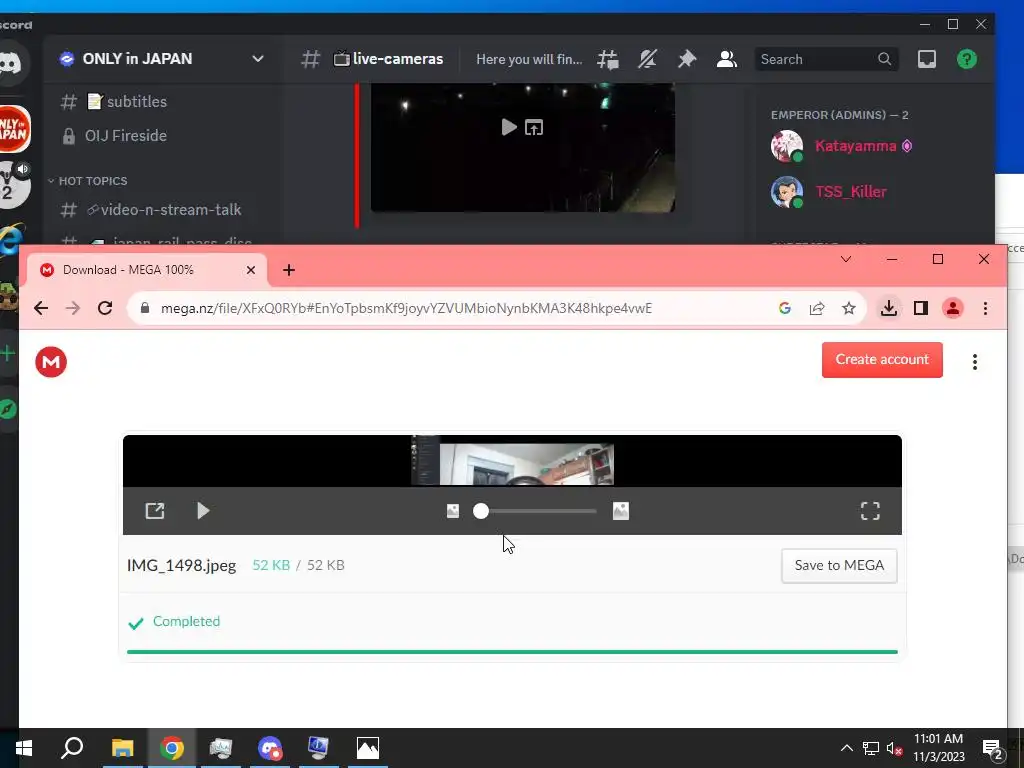Click the Completed status text

(186, 622)
